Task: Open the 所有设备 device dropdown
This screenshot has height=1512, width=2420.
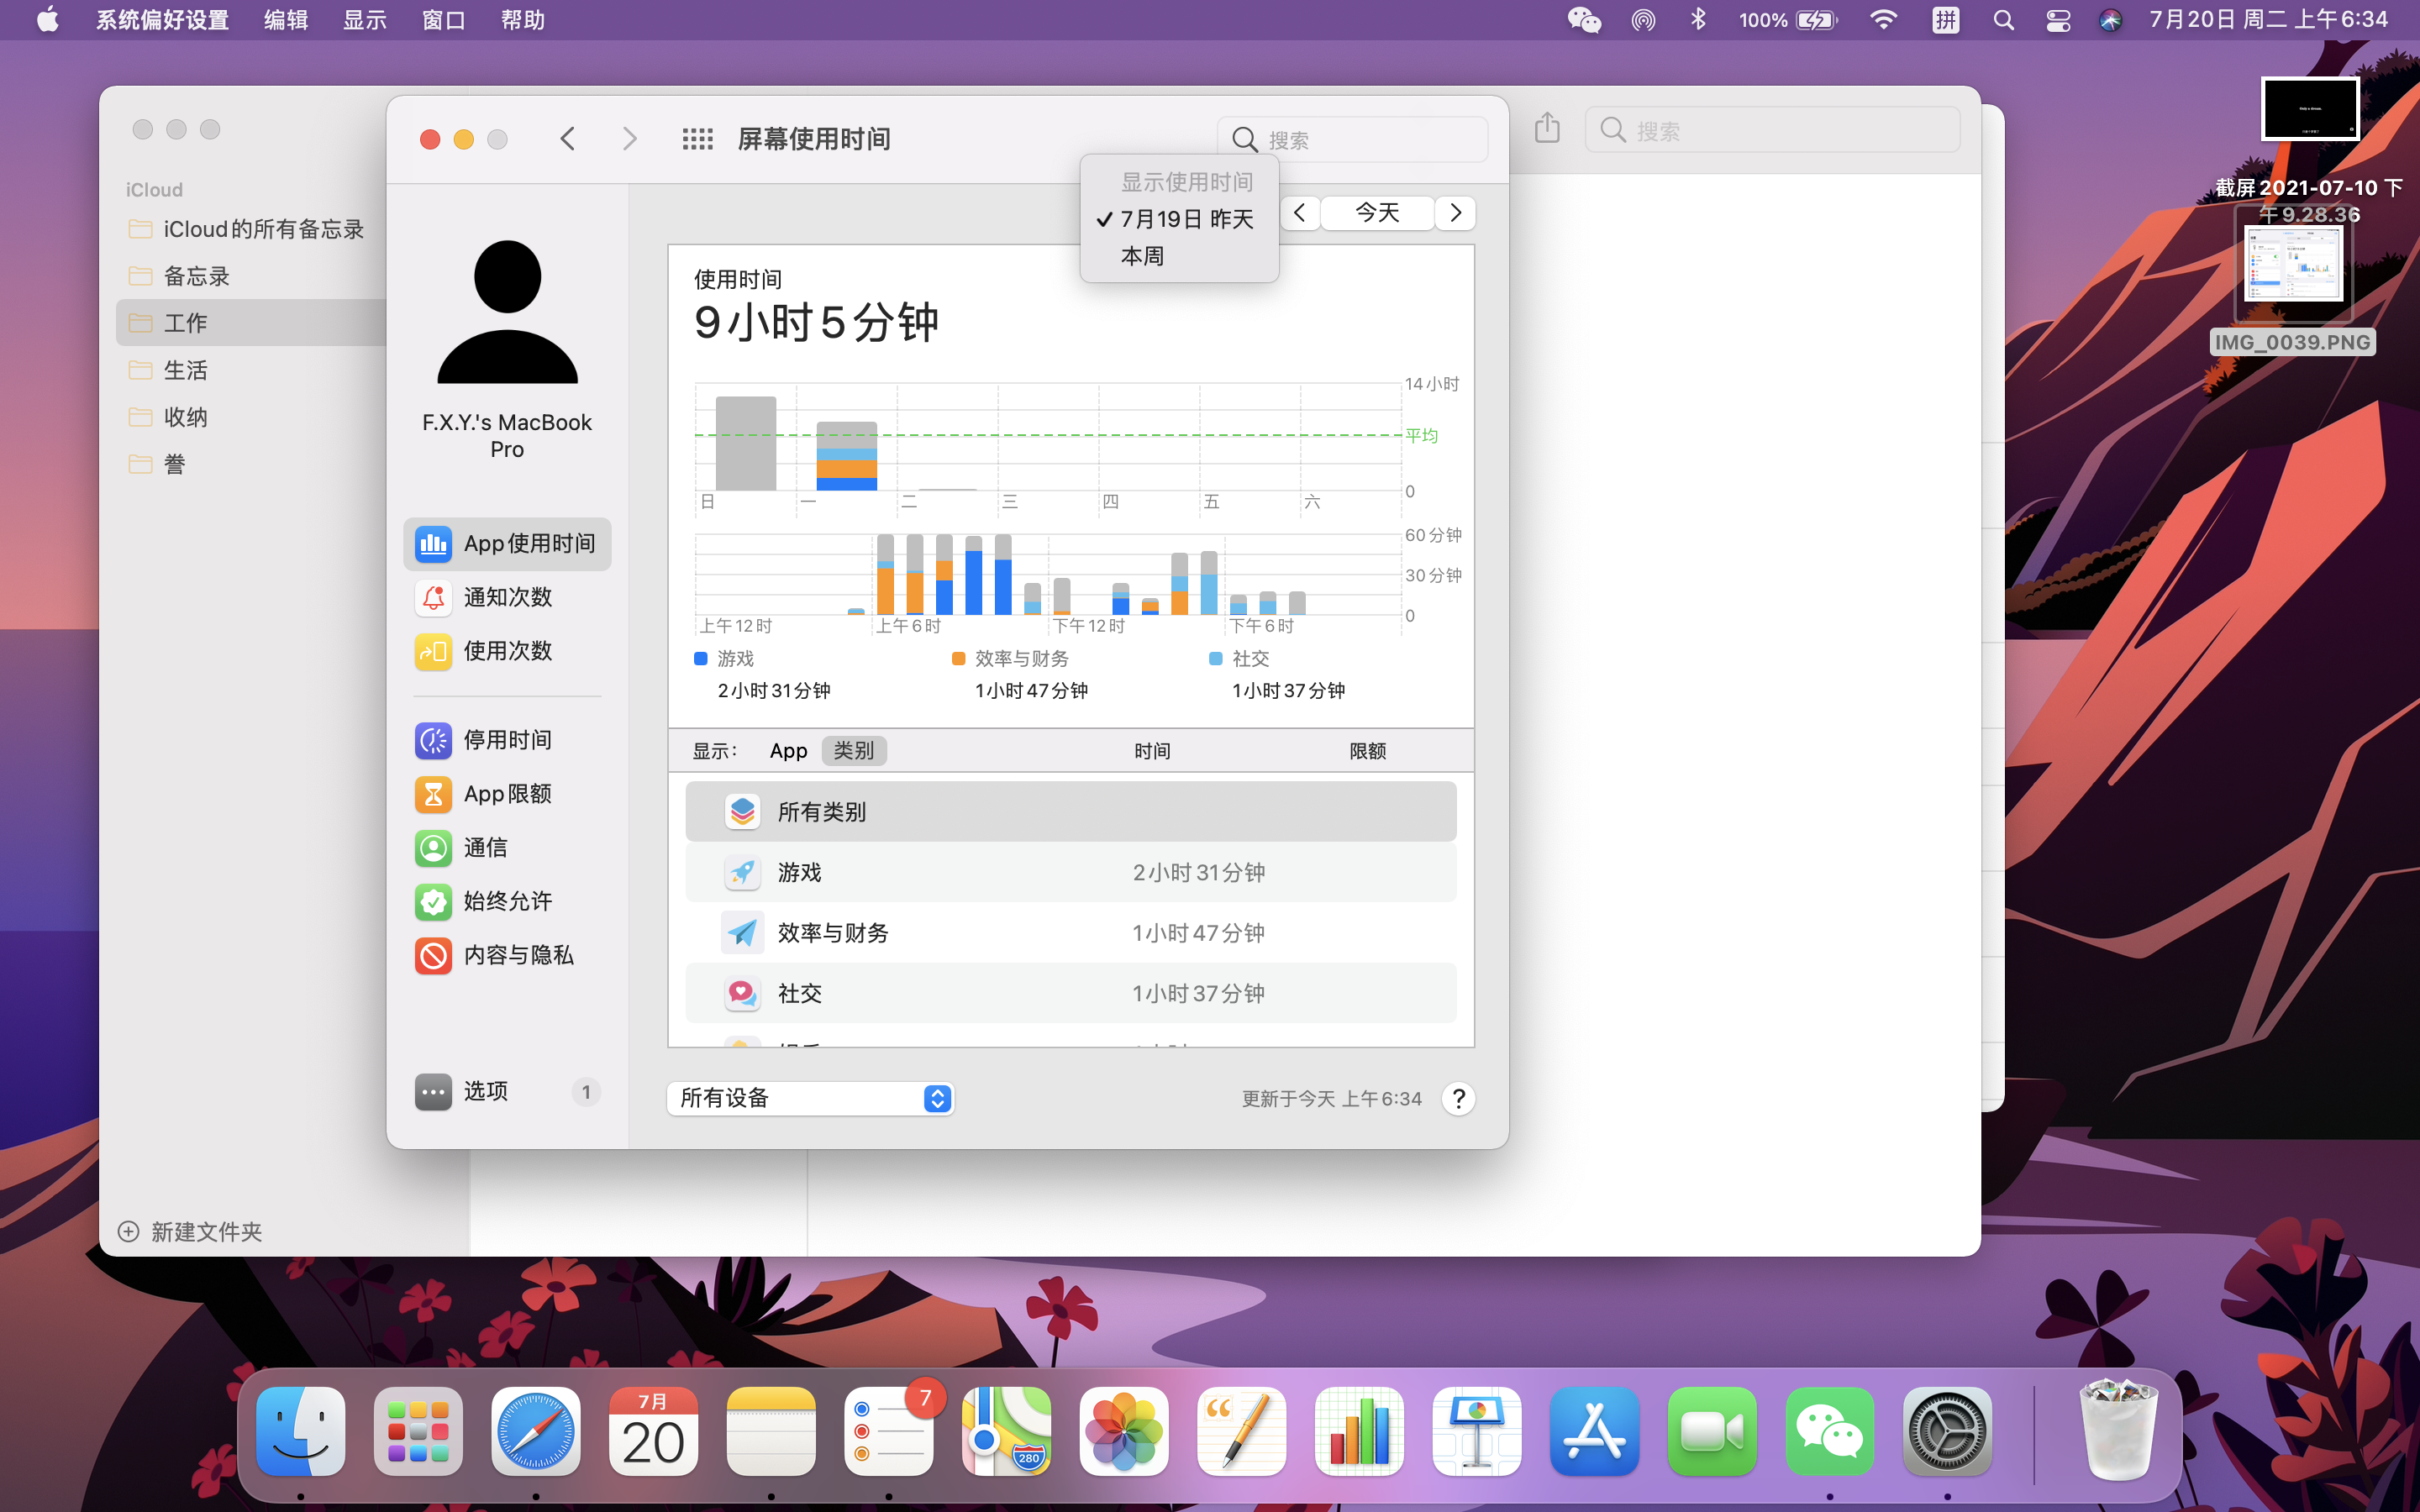Action: 809,1098
